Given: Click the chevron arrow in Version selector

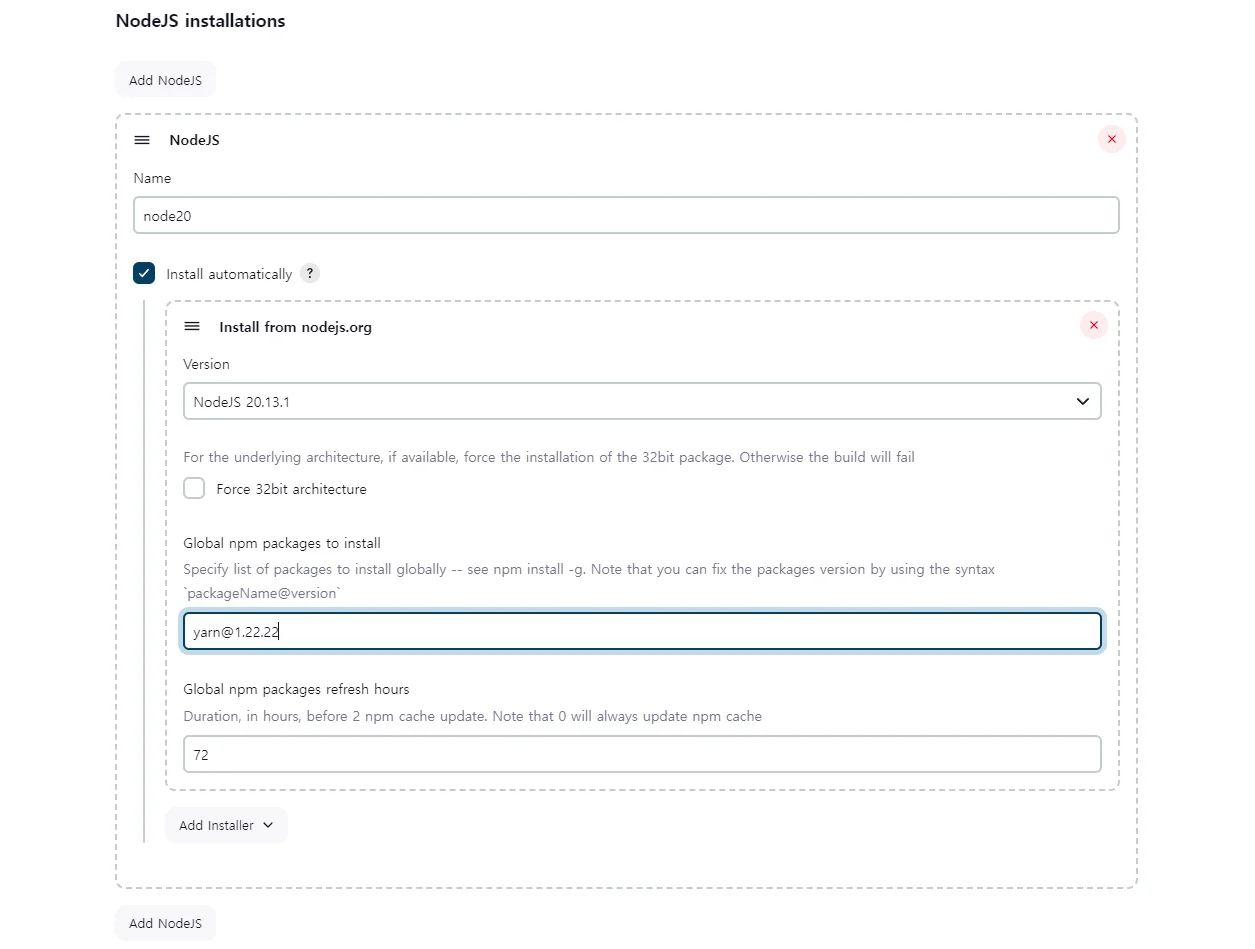Looking at the screenshot, I should click(1082, 402).
